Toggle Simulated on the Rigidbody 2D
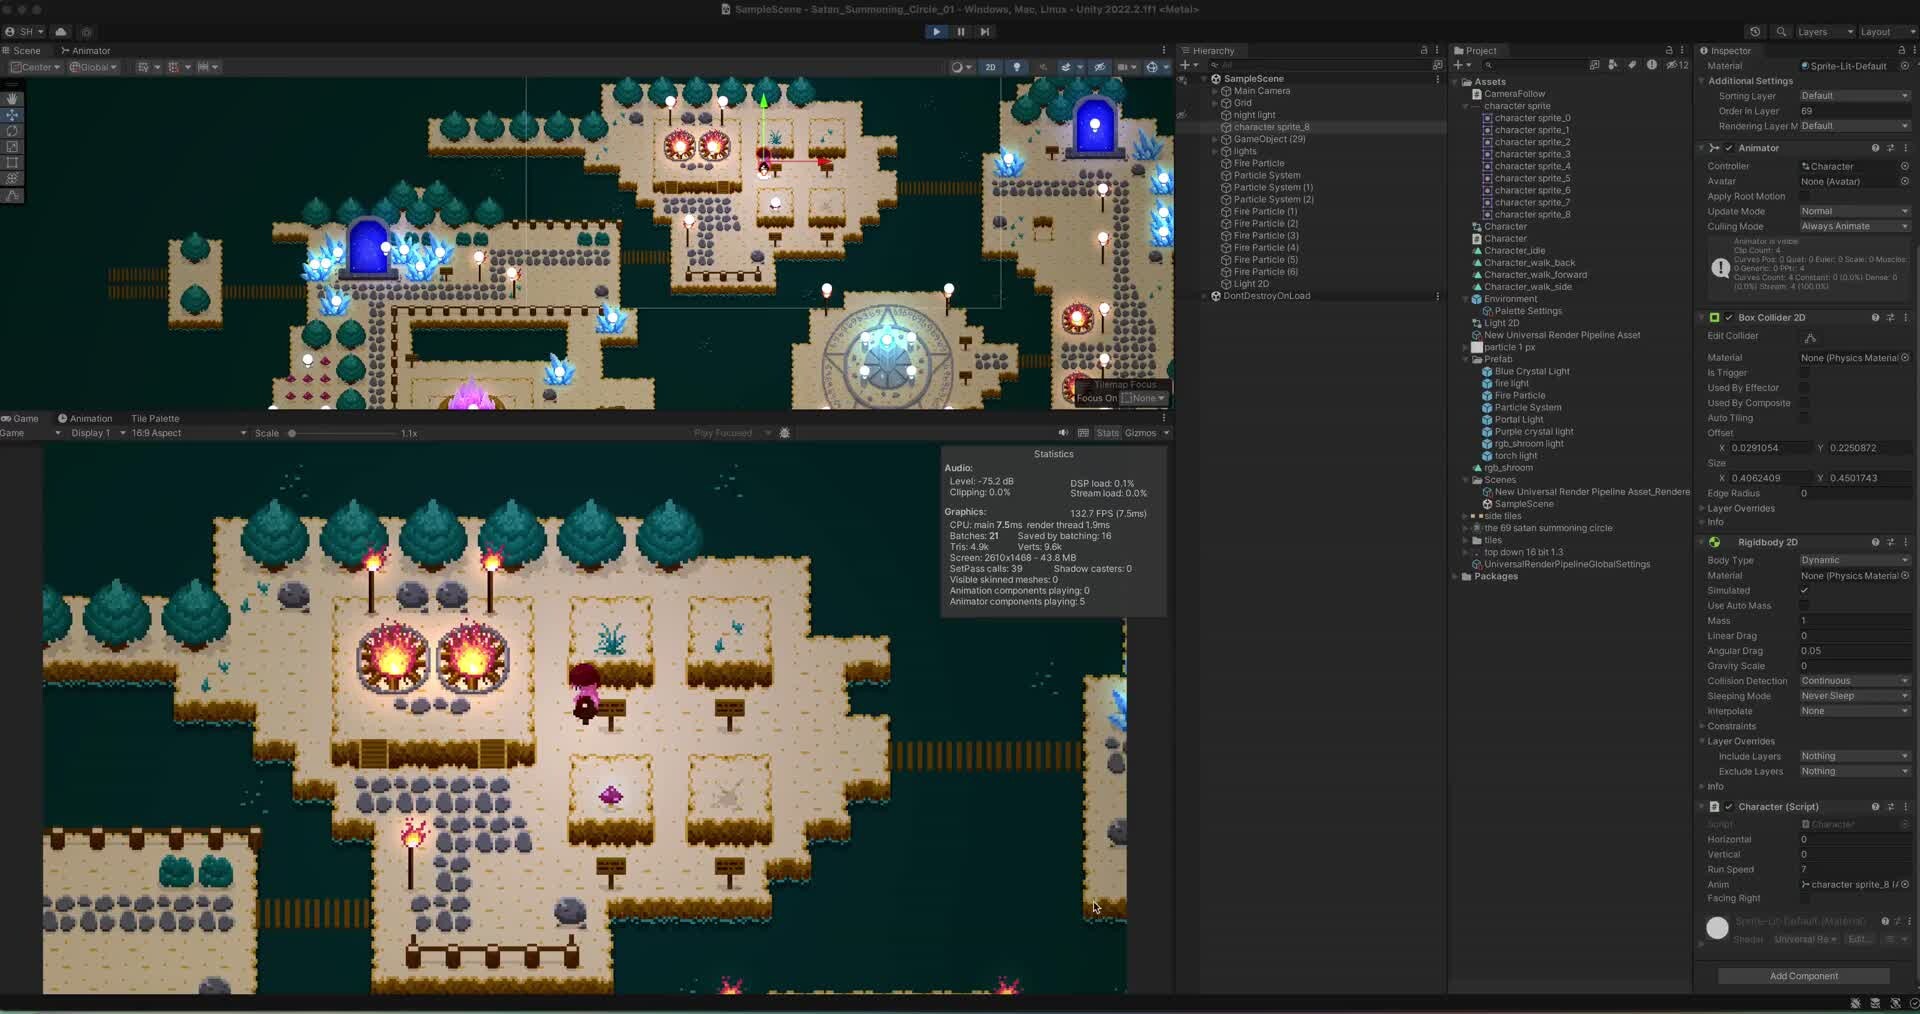 [x=1805, y=590]
